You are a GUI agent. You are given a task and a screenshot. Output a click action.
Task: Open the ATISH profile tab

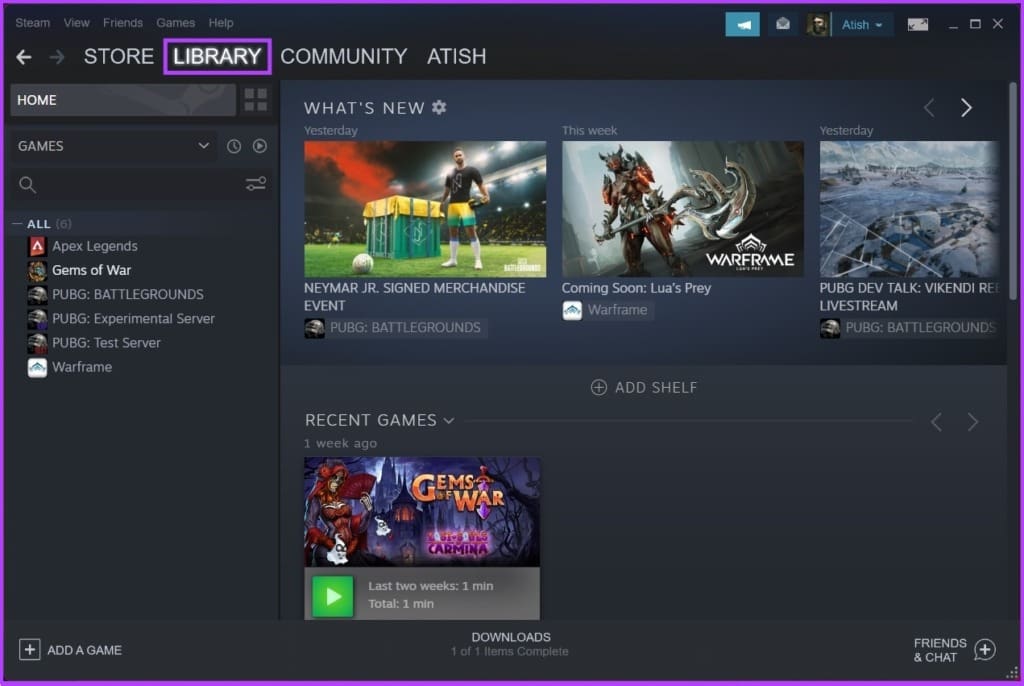[x=456, y=57]
